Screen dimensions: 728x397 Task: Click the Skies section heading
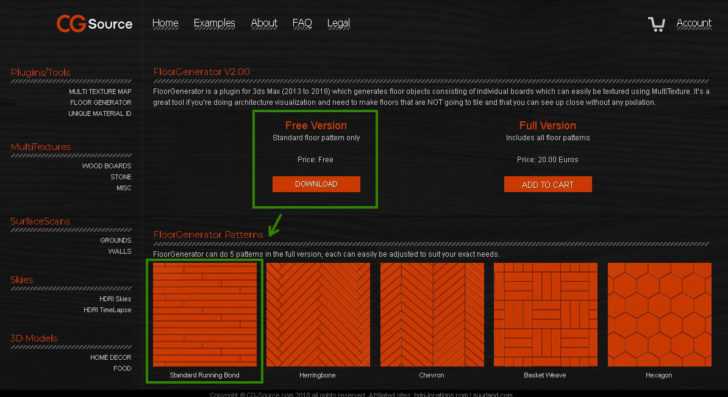coord(21,280)
